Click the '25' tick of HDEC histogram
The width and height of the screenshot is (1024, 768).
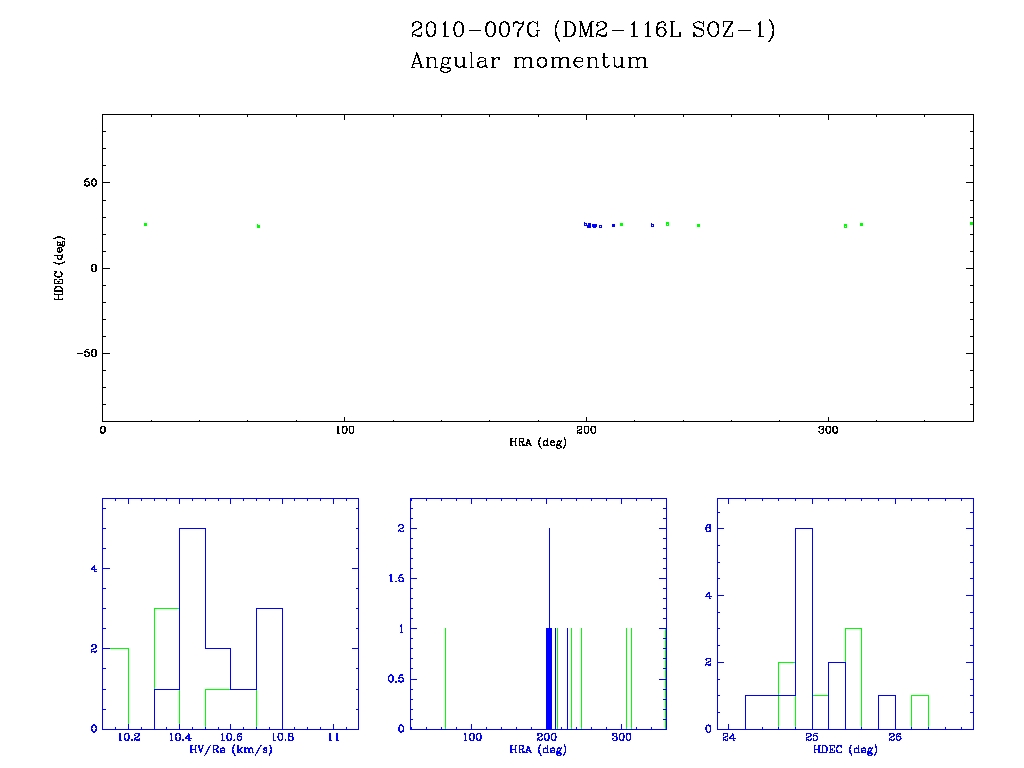(812, 737)
